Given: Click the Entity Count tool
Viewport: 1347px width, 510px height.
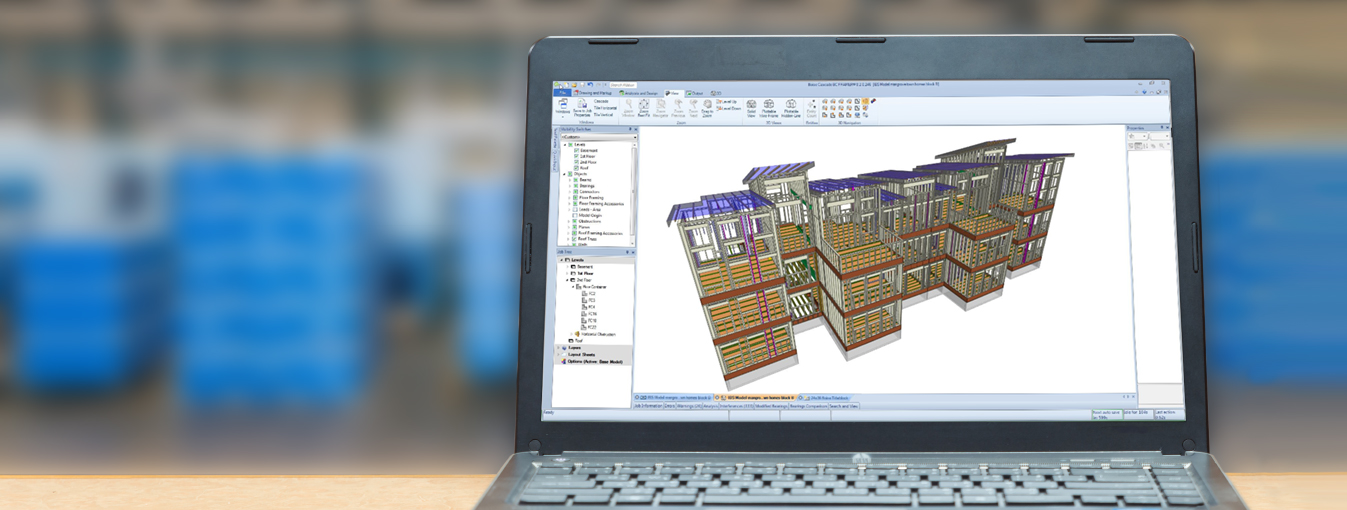Looking at the screenshot, I should click(811, 109).
